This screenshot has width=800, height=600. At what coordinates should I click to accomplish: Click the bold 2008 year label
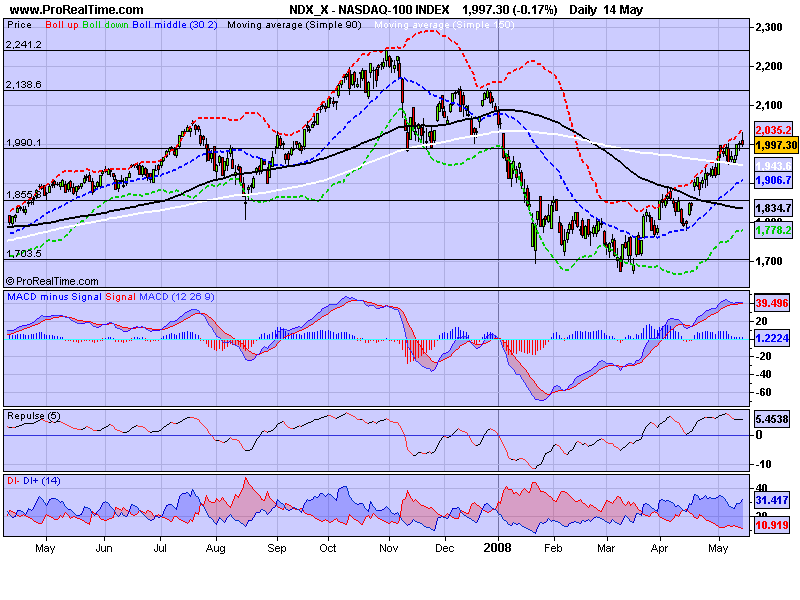pos(497,547)
